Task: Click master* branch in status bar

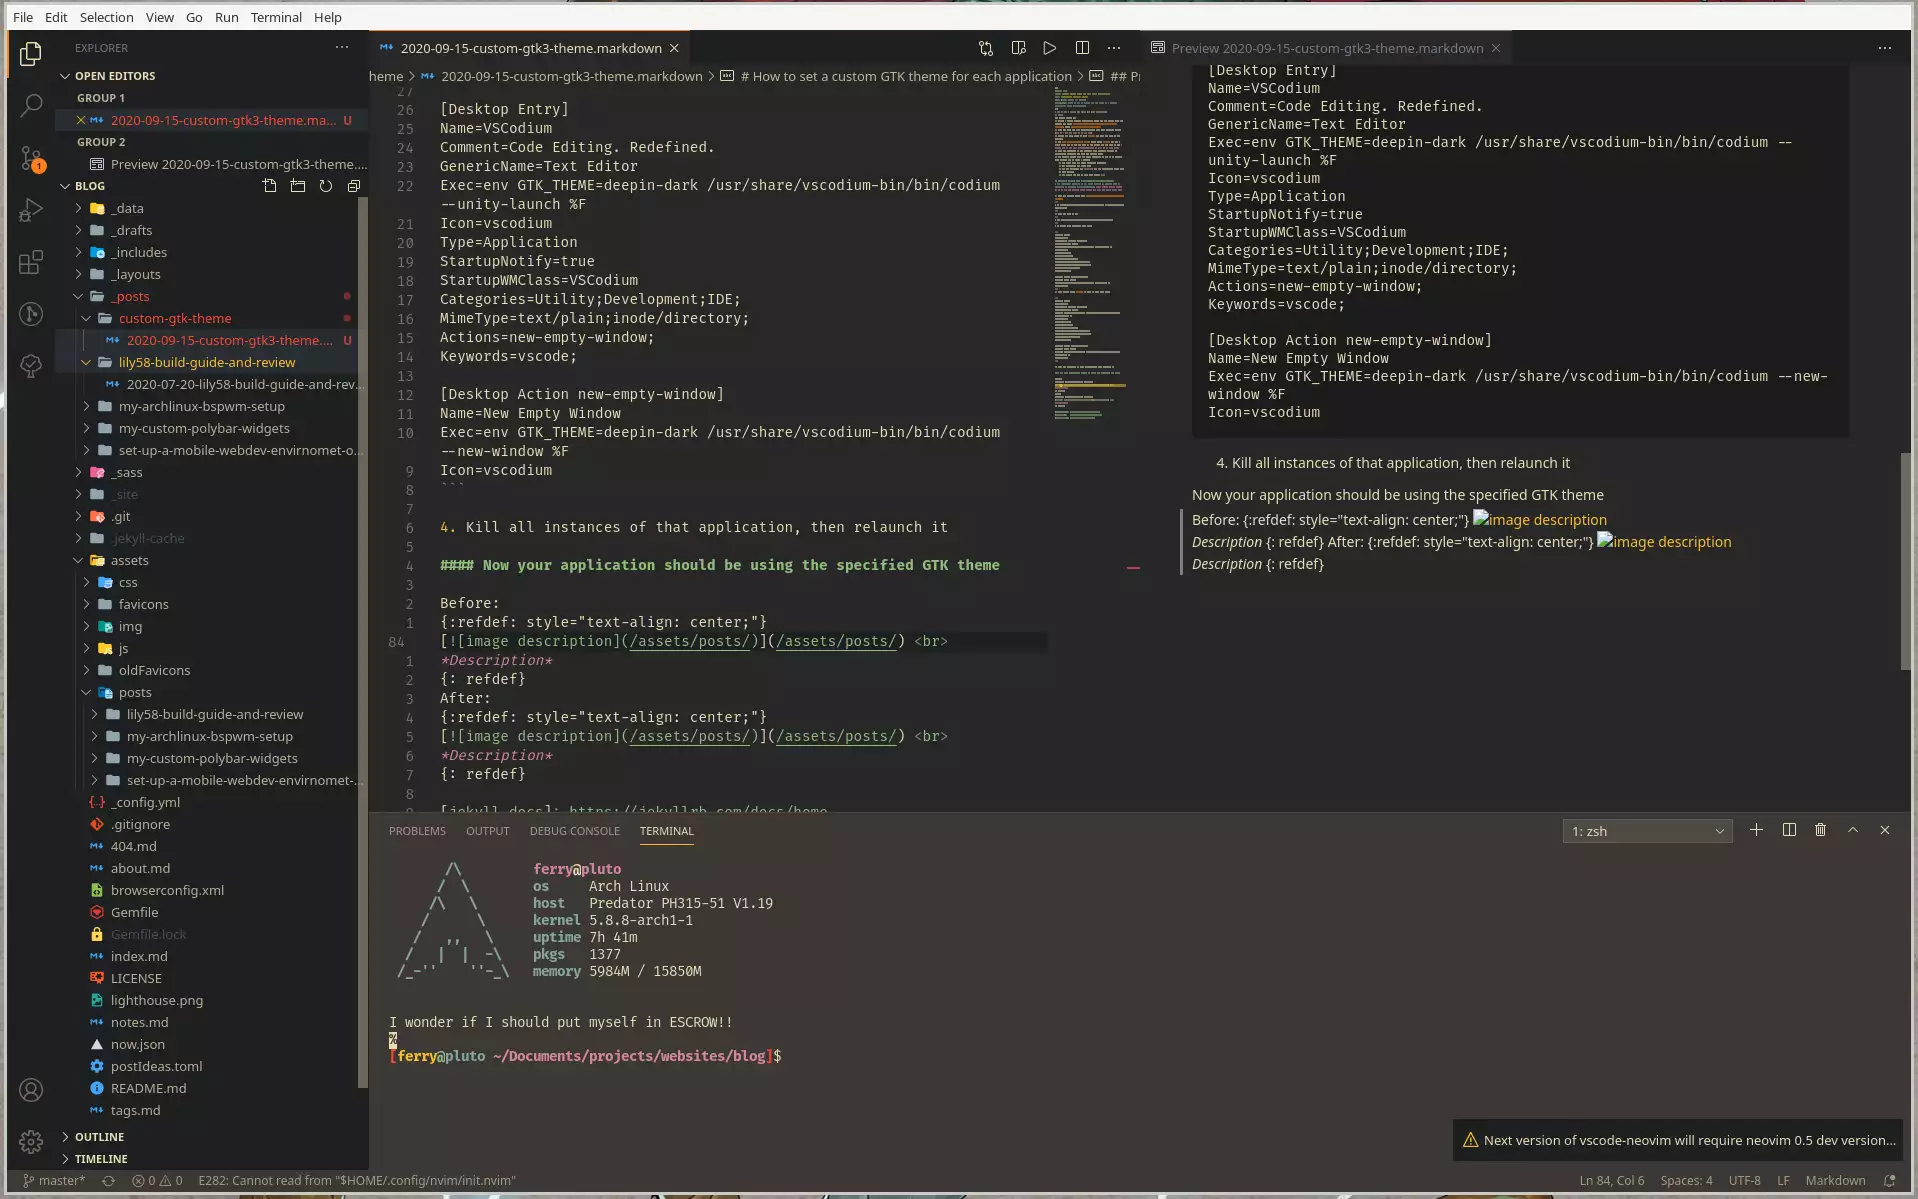Action: coord(54,1180)
